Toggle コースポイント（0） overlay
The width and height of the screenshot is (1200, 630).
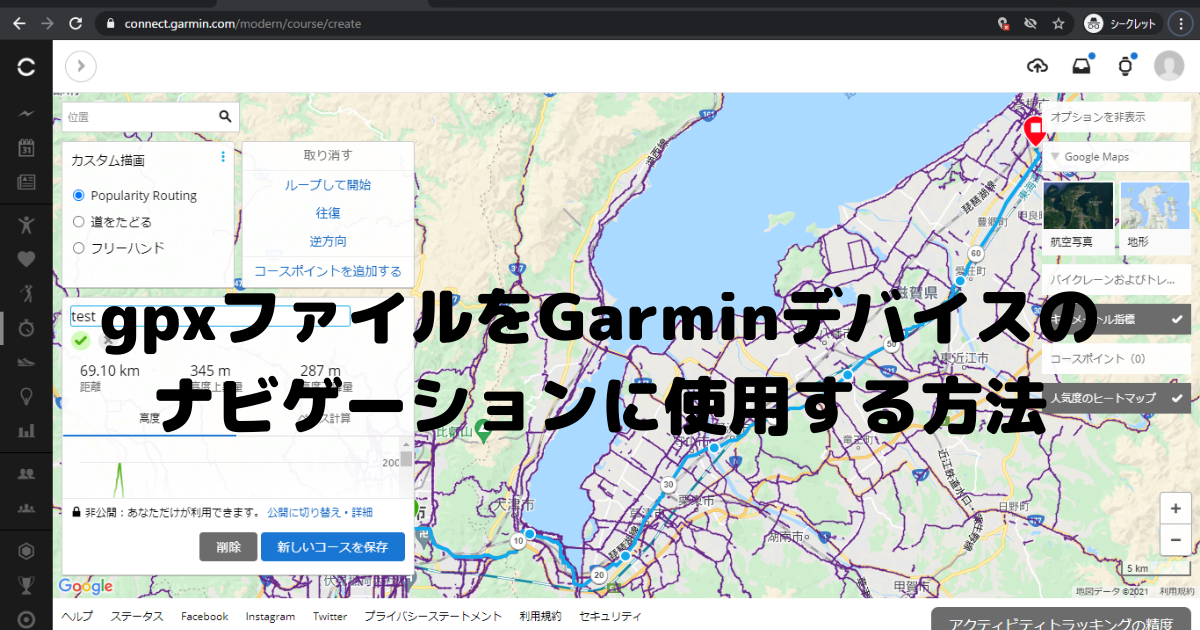click(x=1116, y=358)
